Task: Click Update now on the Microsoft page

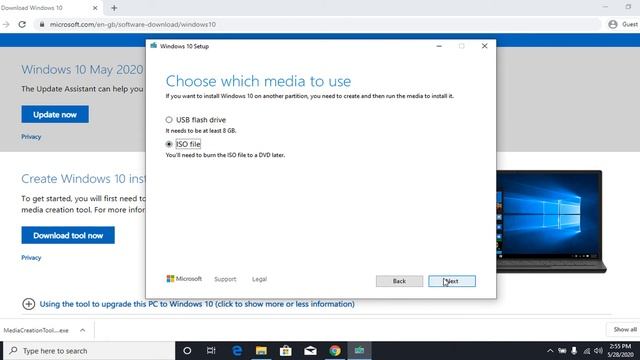Action: (55, 114)
